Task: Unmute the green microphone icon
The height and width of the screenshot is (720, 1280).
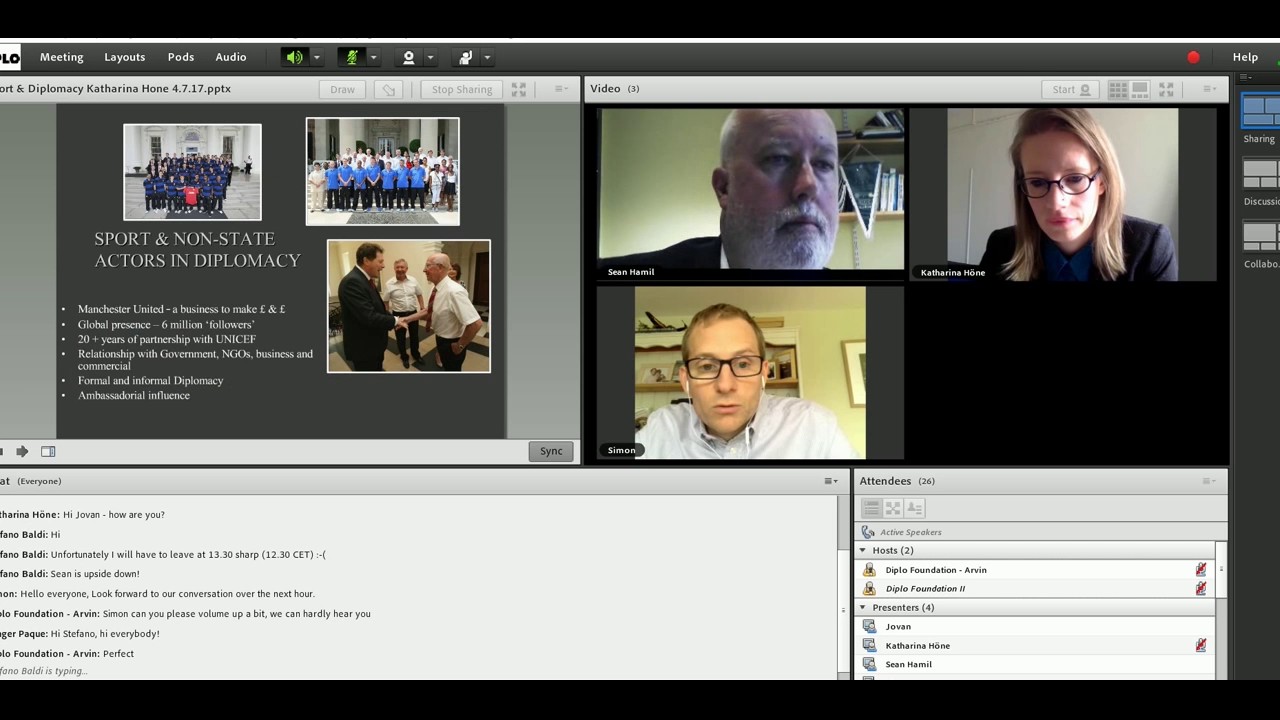Action: pos(351,57)
